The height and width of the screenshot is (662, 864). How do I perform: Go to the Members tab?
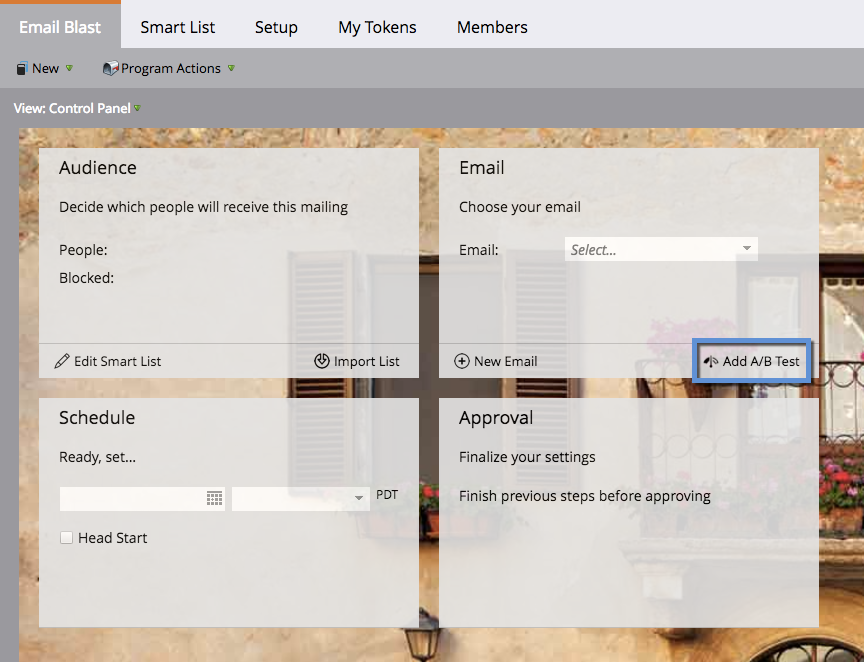(492, 27)
